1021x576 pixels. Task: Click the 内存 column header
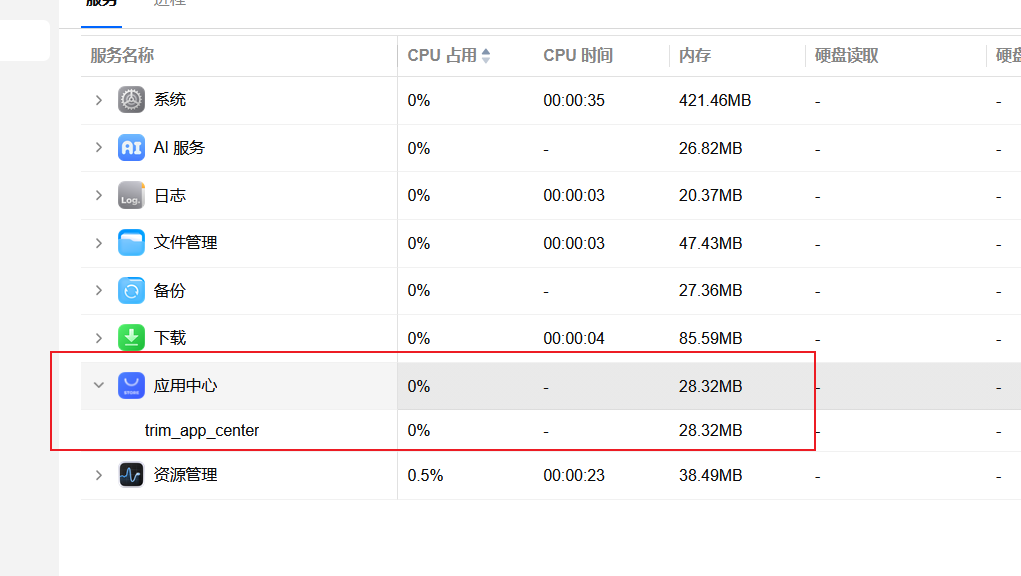tap(695, 56)
